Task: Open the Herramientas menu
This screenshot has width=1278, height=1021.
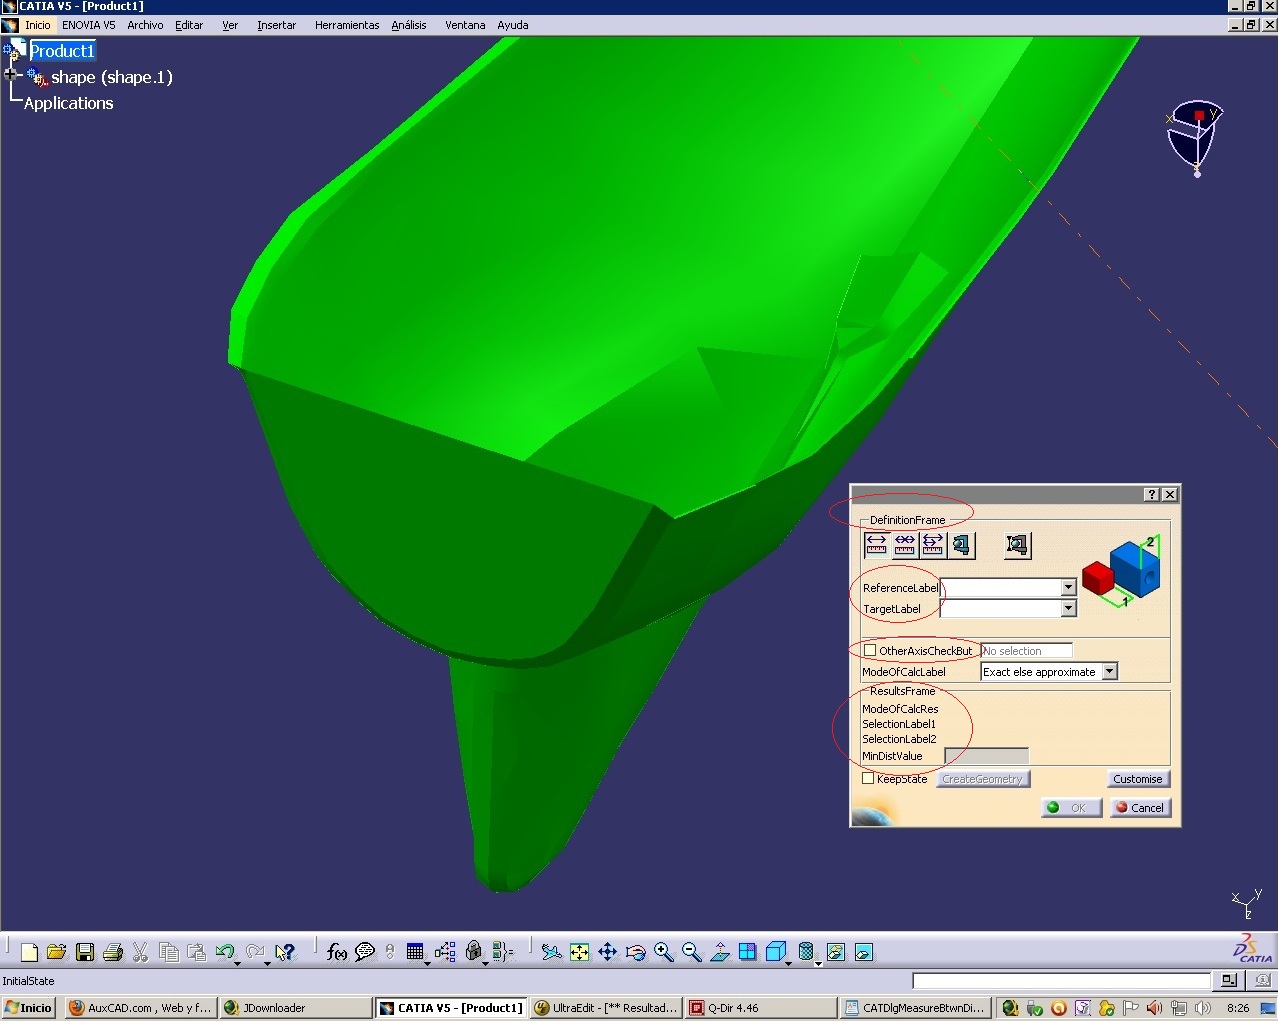Action: coord(347,25)
